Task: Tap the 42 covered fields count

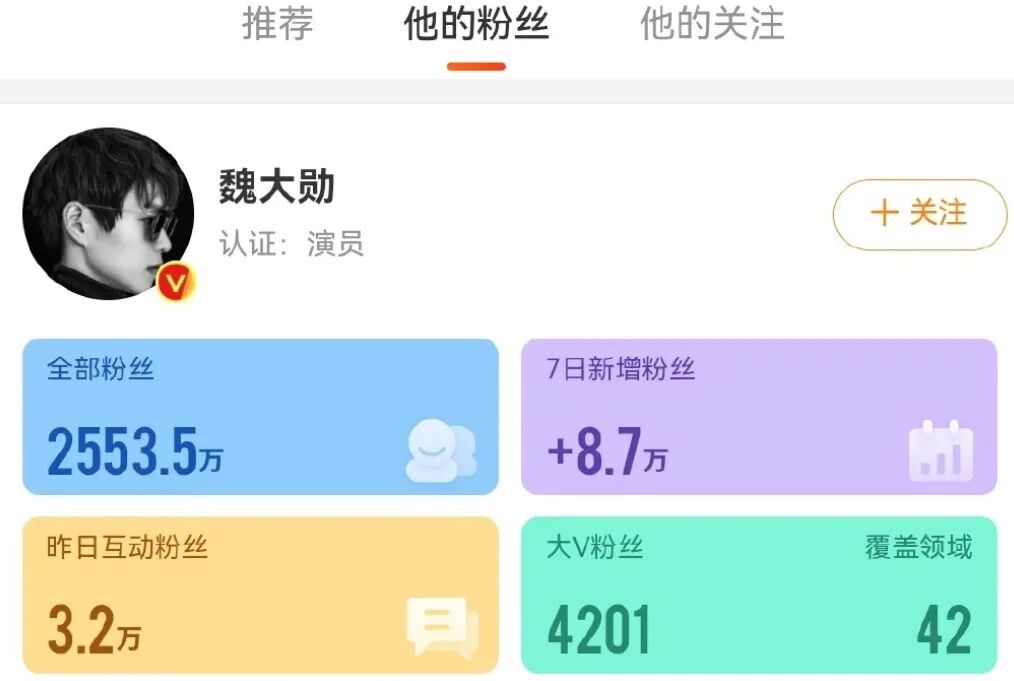Action: point(945,629)
